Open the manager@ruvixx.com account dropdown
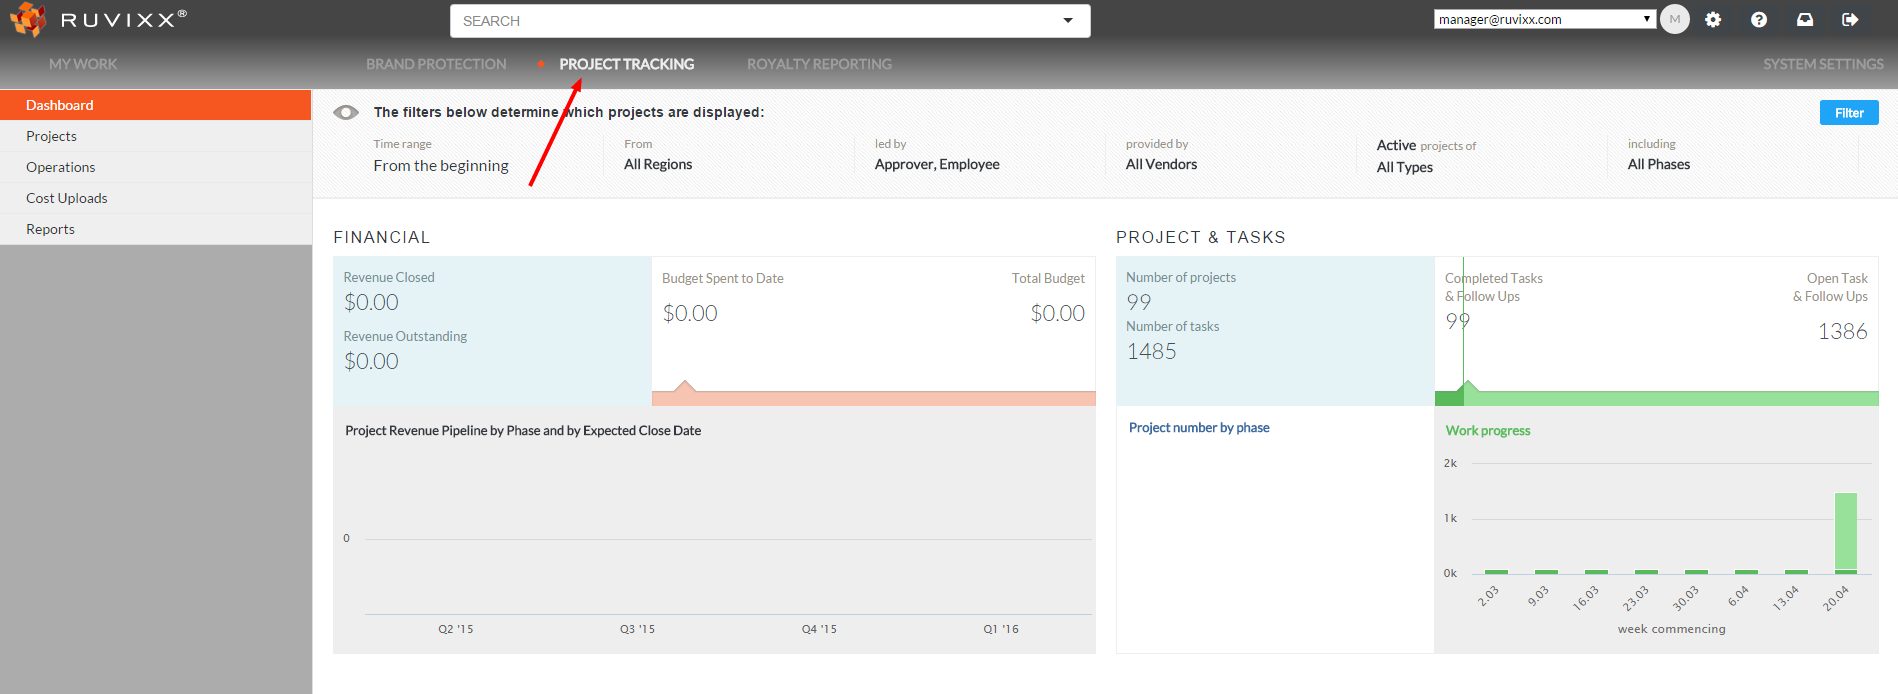 (x=1545, y=19)
